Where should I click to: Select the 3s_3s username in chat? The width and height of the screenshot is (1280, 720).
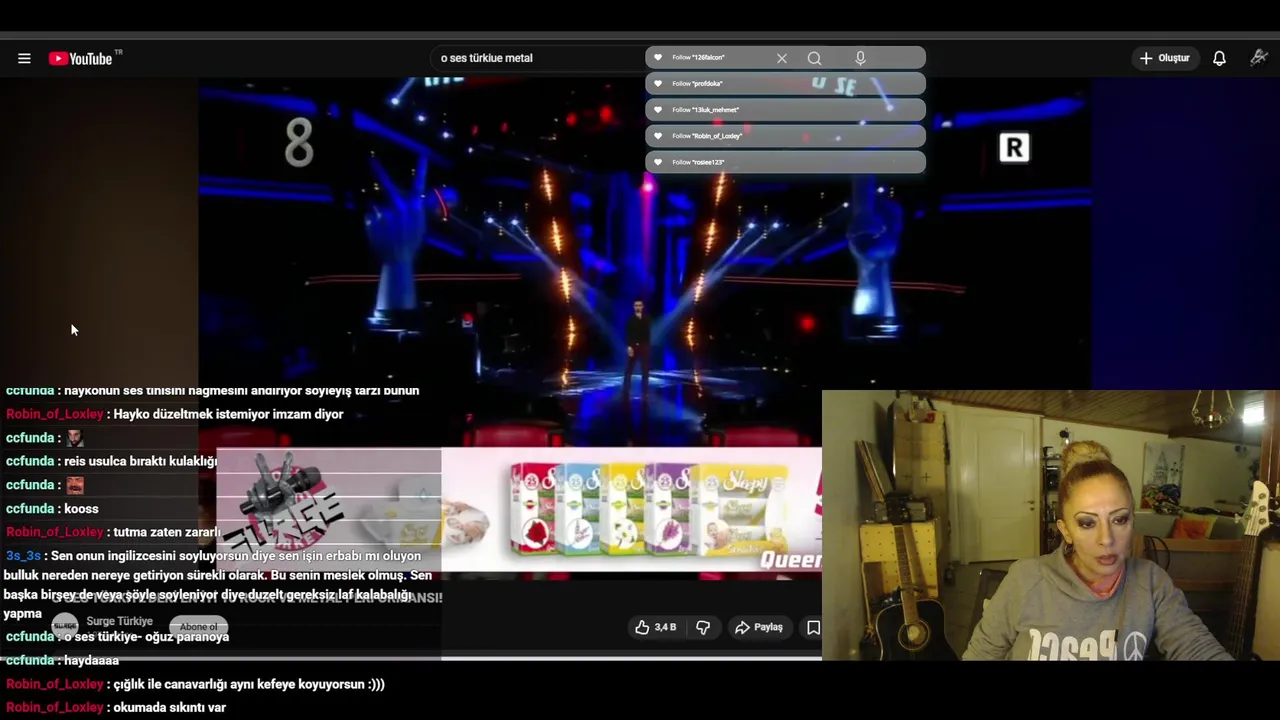click(23, 556)
